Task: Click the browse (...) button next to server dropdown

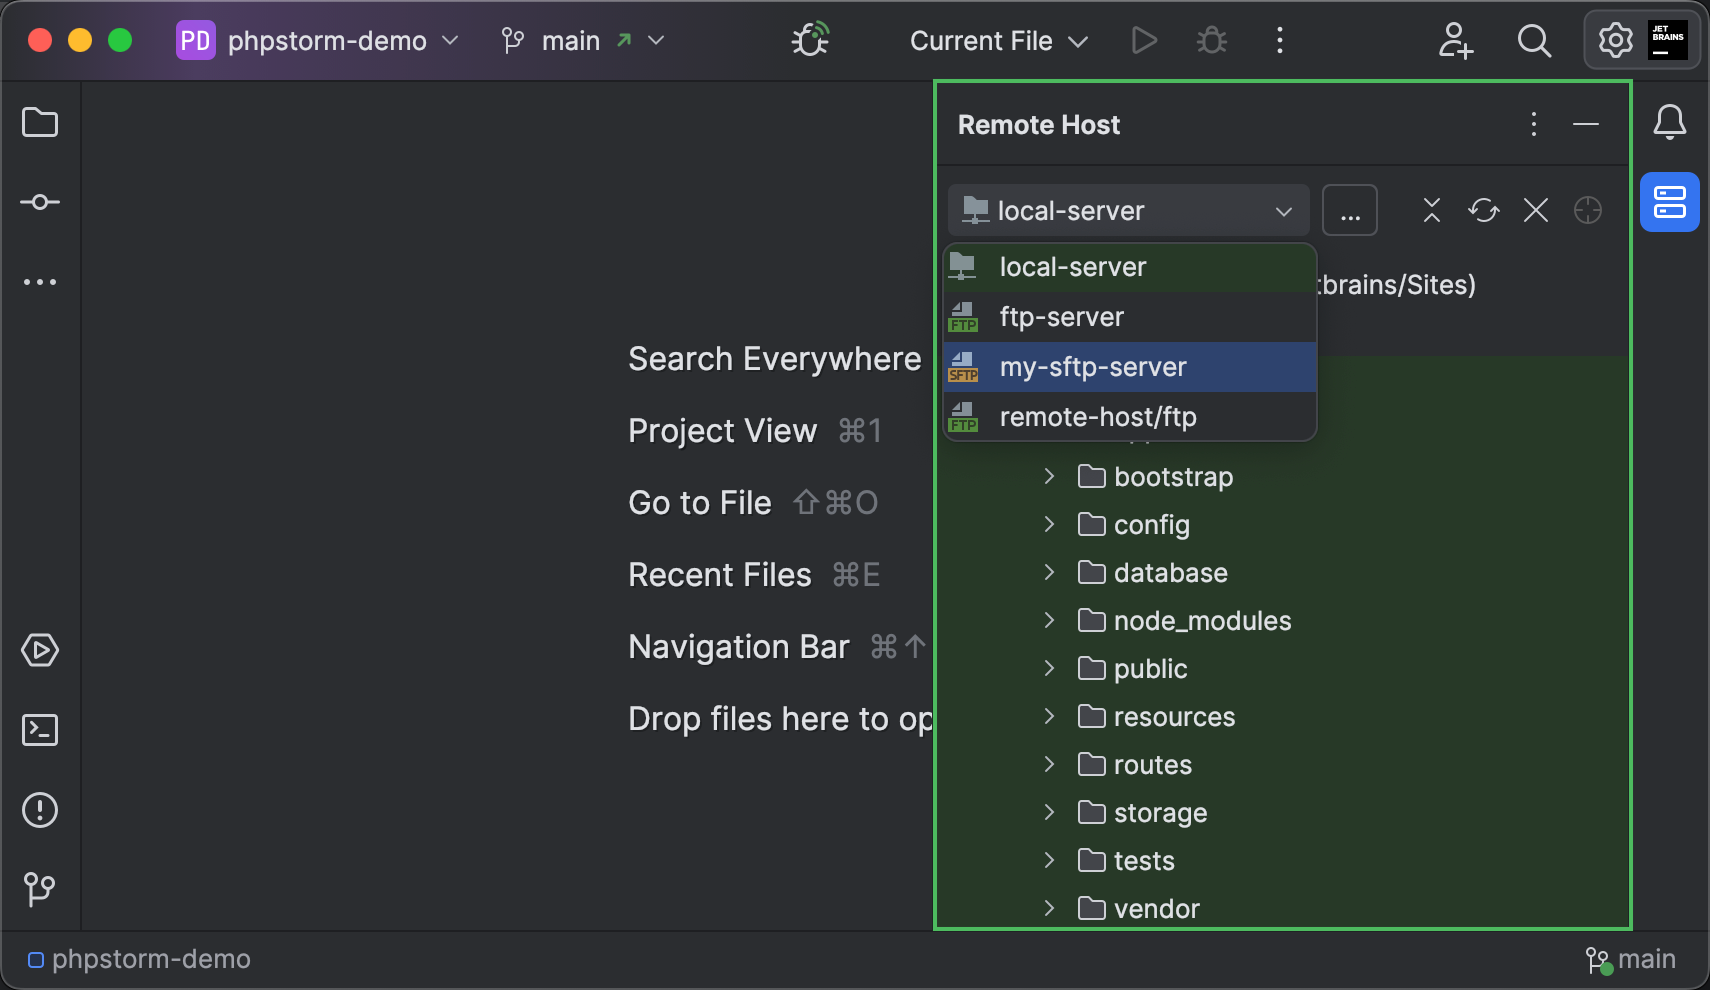Action: [x=1350, y=210]
